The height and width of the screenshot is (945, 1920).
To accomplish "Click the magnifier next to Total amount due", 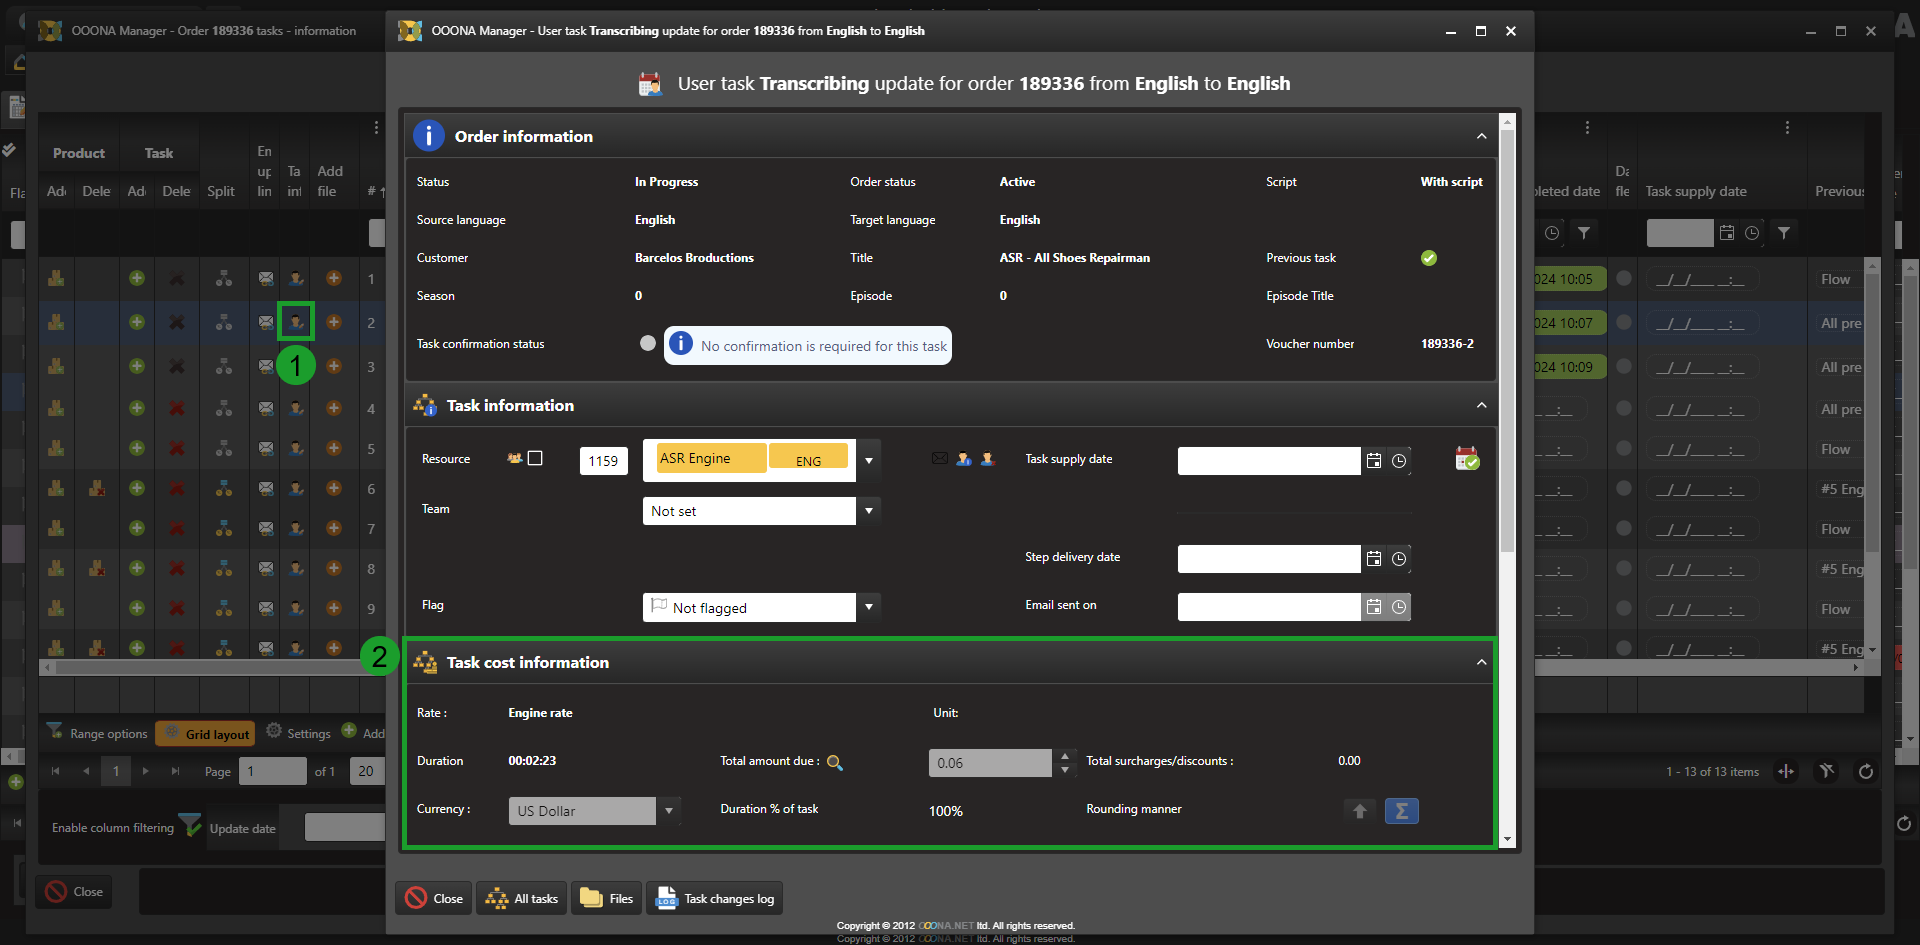I will tap(835, 763).
